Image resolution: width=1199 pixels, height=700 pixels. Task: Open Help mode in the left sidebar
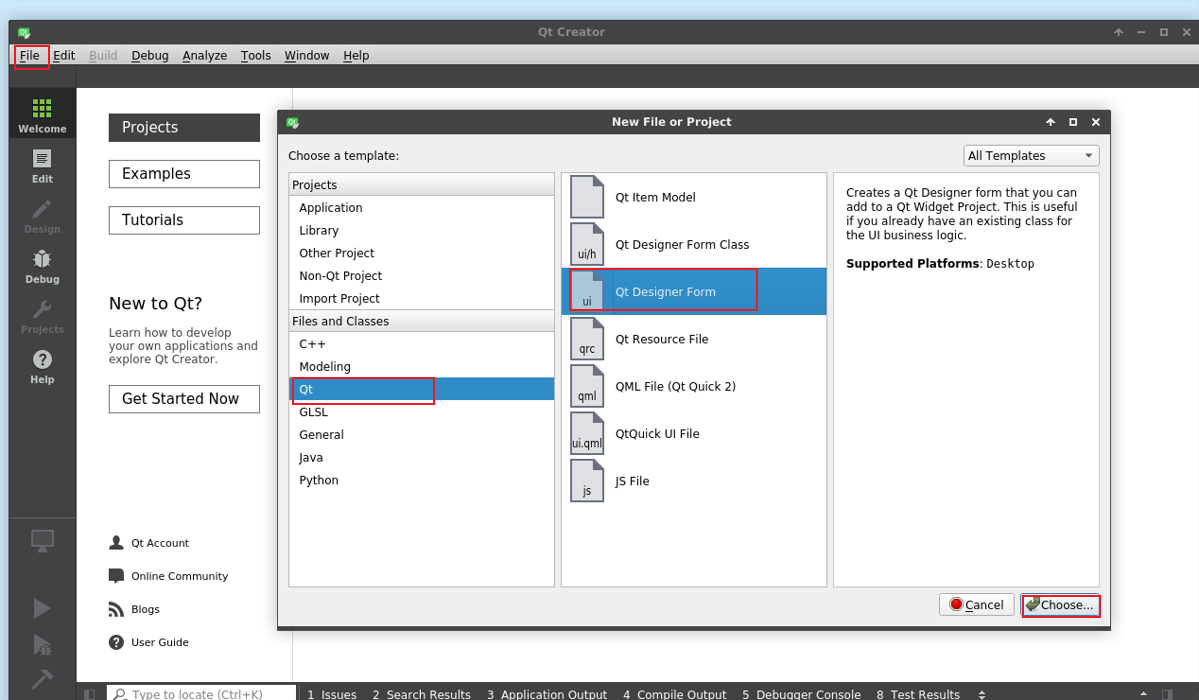[x=42, y=366]
